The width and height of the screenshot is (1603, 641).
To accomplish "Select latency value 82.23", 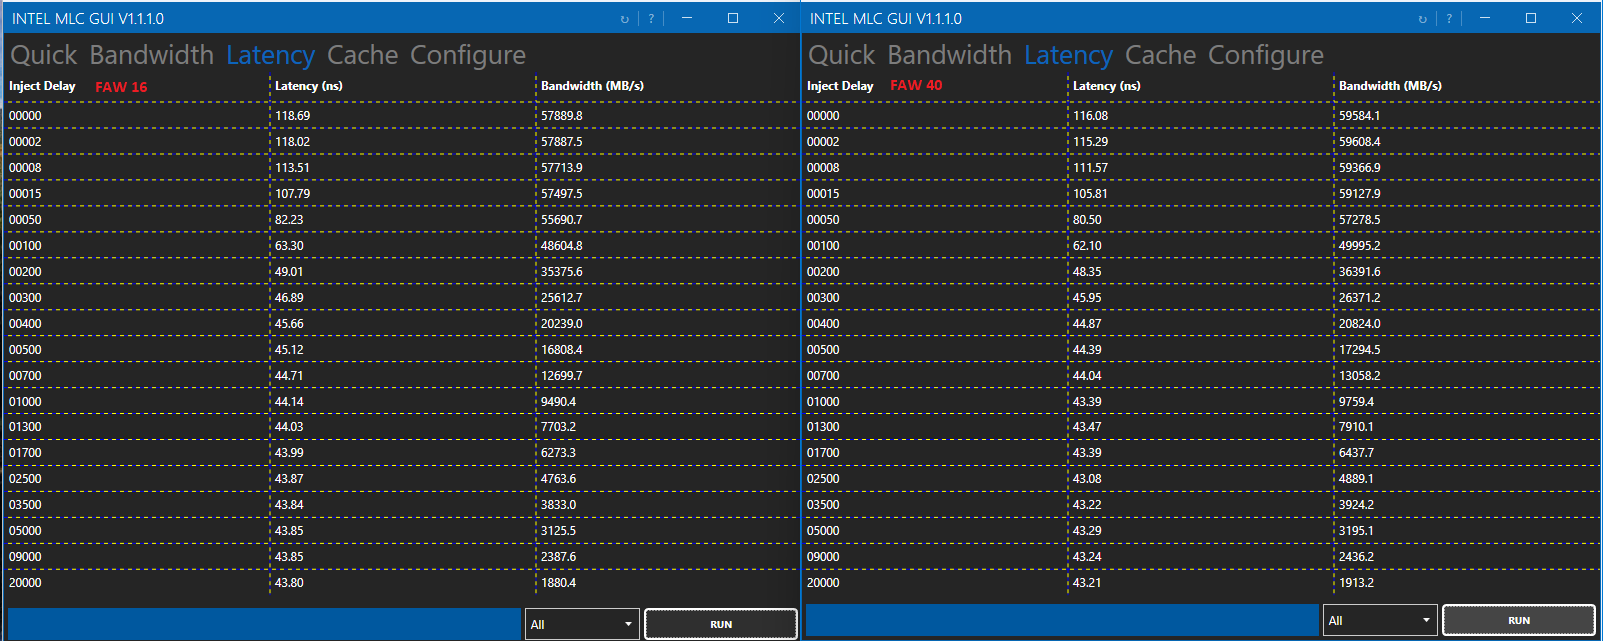I will click(x=289, y=220).
